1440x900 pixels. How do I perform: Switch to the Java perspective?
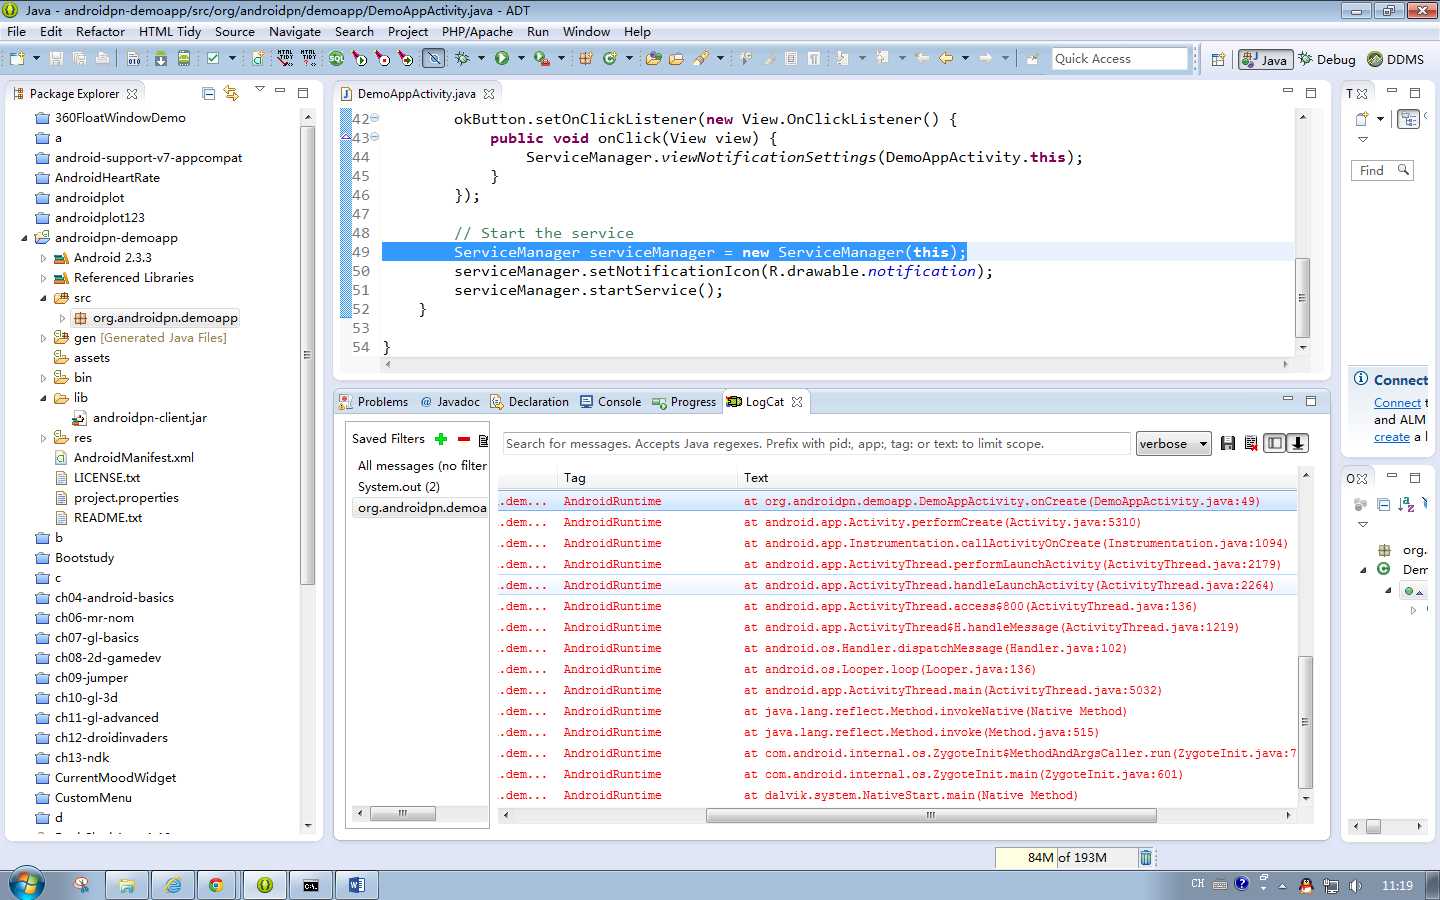[x=1266, y=59]
